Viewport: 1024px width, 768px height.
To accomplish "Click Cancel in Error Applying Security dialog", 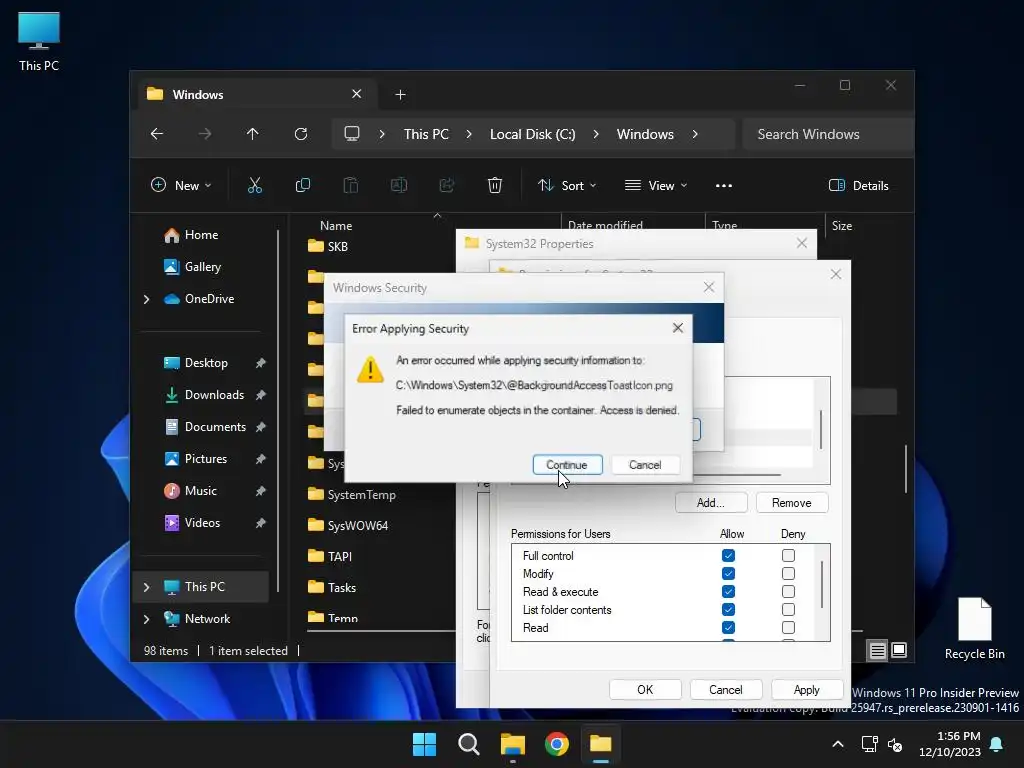I will click(x=645, y=464).
